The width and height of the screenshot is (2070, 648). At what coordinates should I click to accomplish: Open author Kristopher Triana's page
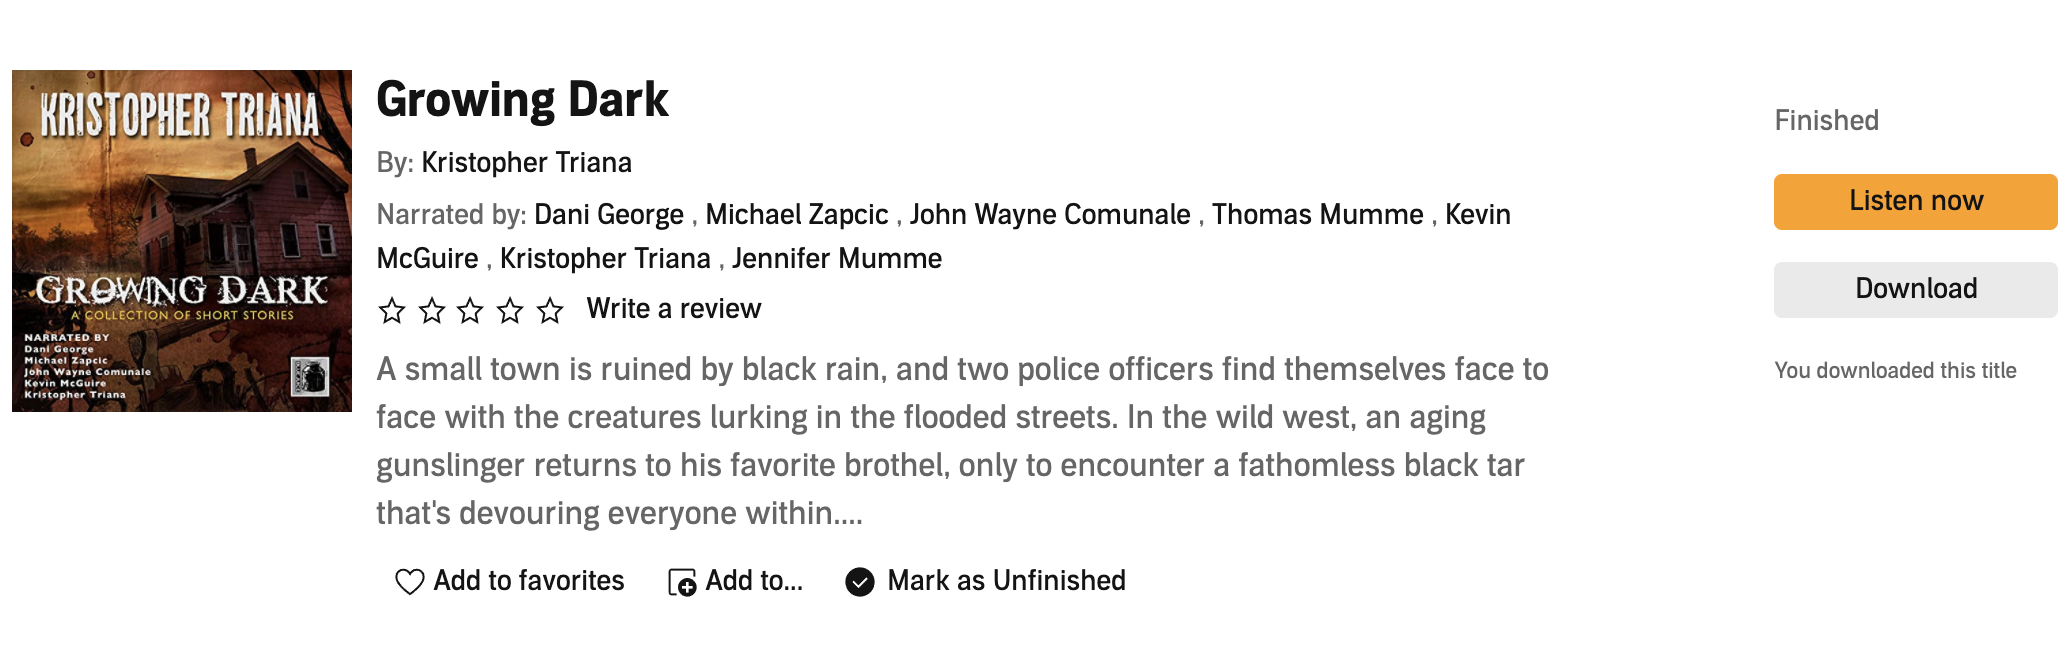pos(526,163)
